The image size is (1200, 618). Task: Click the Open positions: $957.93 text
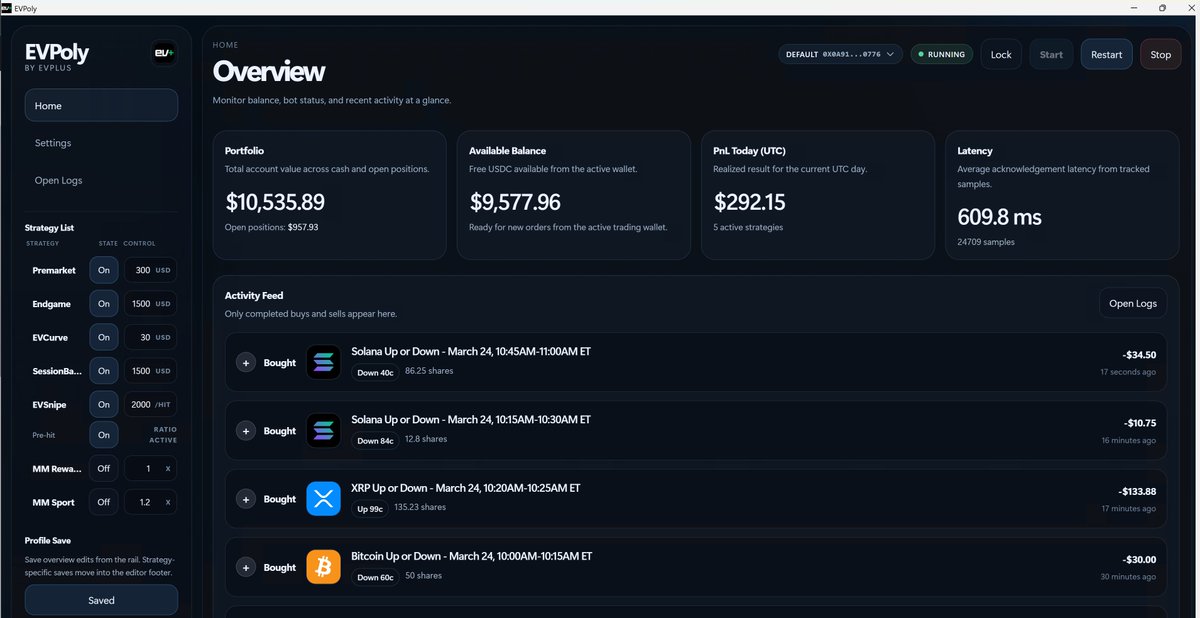(273, 227)
